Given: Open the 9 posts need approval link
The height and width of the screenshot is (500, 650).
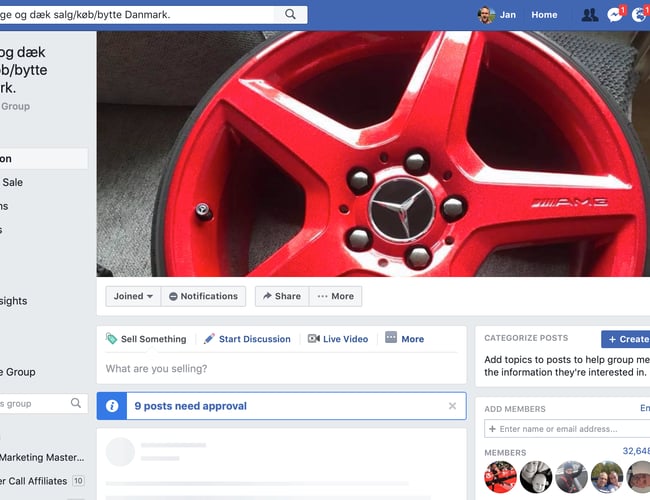Looking at the screenshot, I should click(190, 406).
